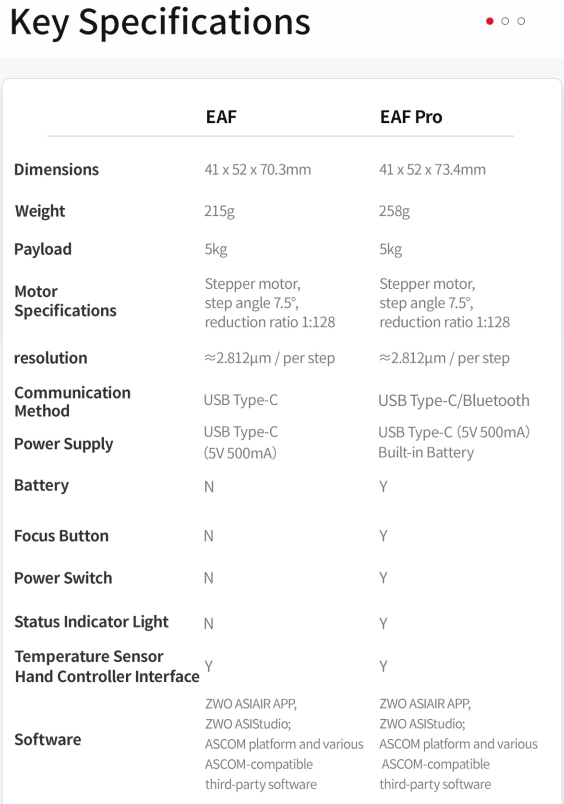564x804 pixels.
Task: Switch to the second carousel dot
Action: (x=505, y=21)
